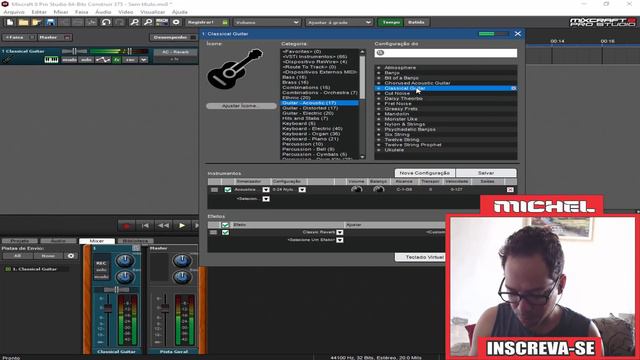Click the Tempo button in the toolbar
Viewport: 640px width, 360px height.
coord(391,22)
